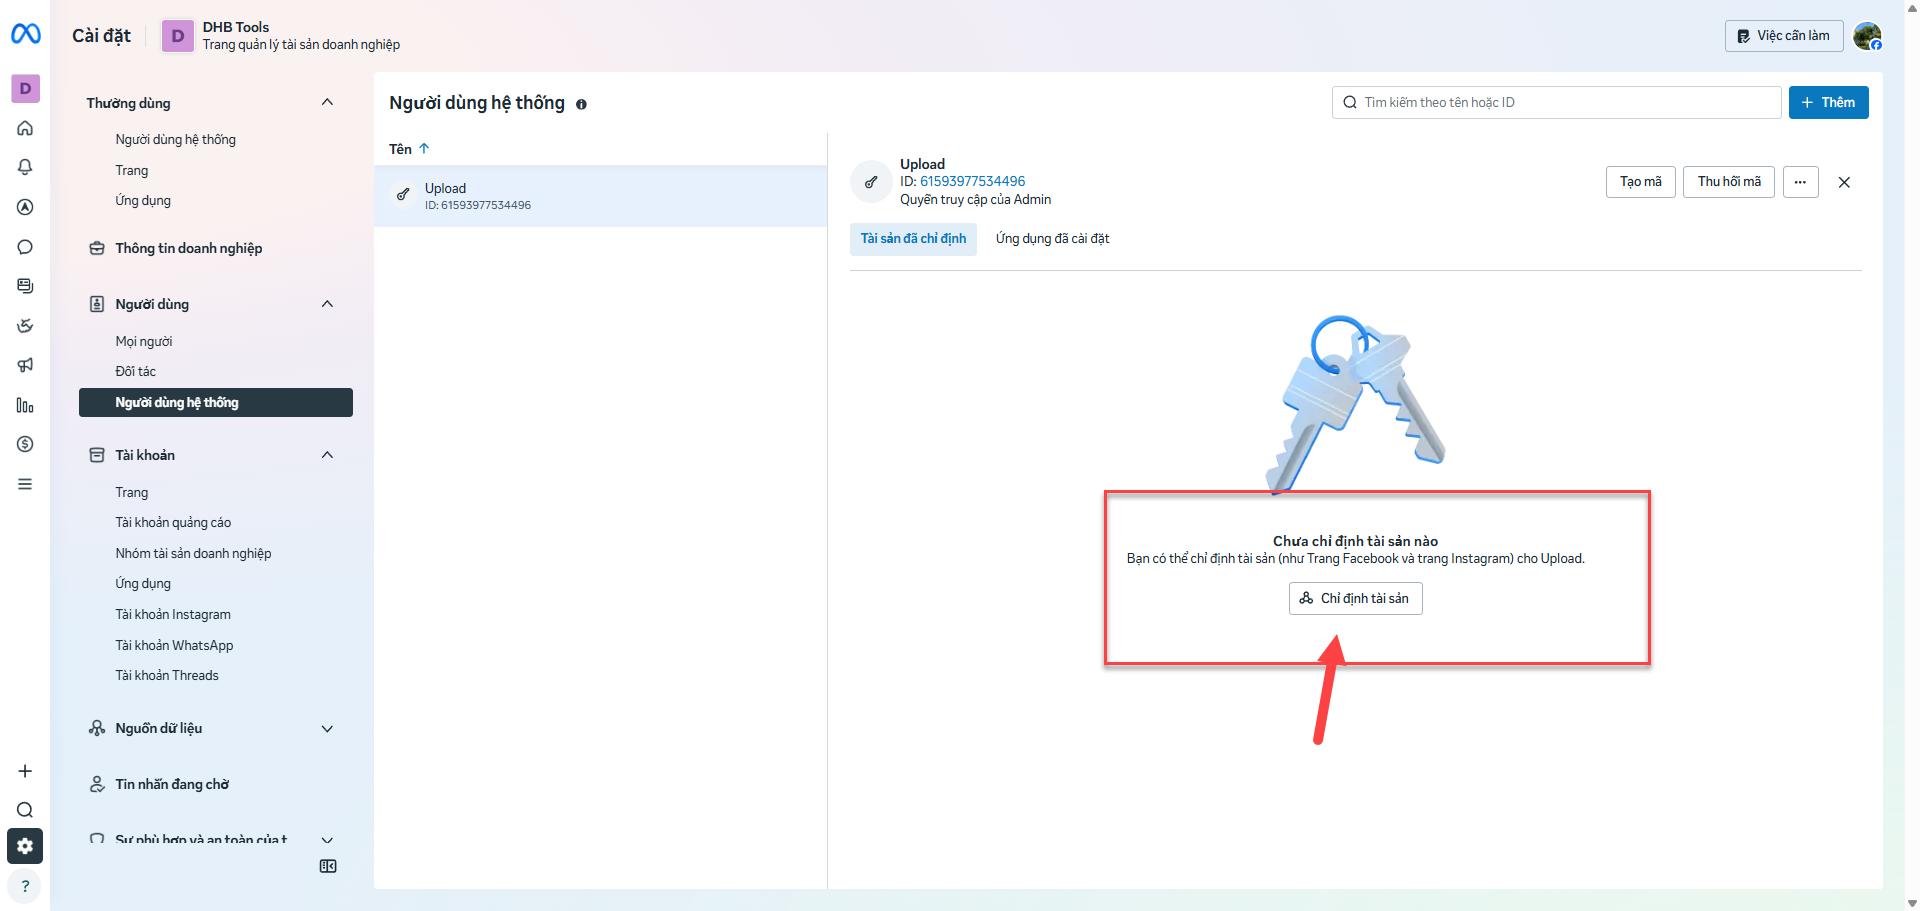The height and width of the screenshot is (911, 1920).
Task: Click the info icon beside Người dùng hệ thống
Action: (x=581, y=104)
